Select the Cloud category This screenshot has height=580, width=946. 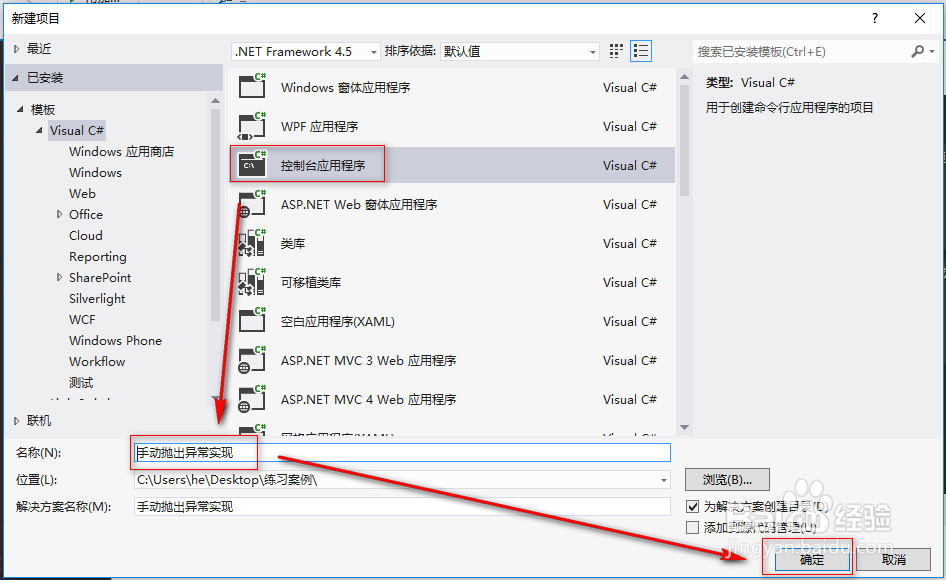pos(86,235)
